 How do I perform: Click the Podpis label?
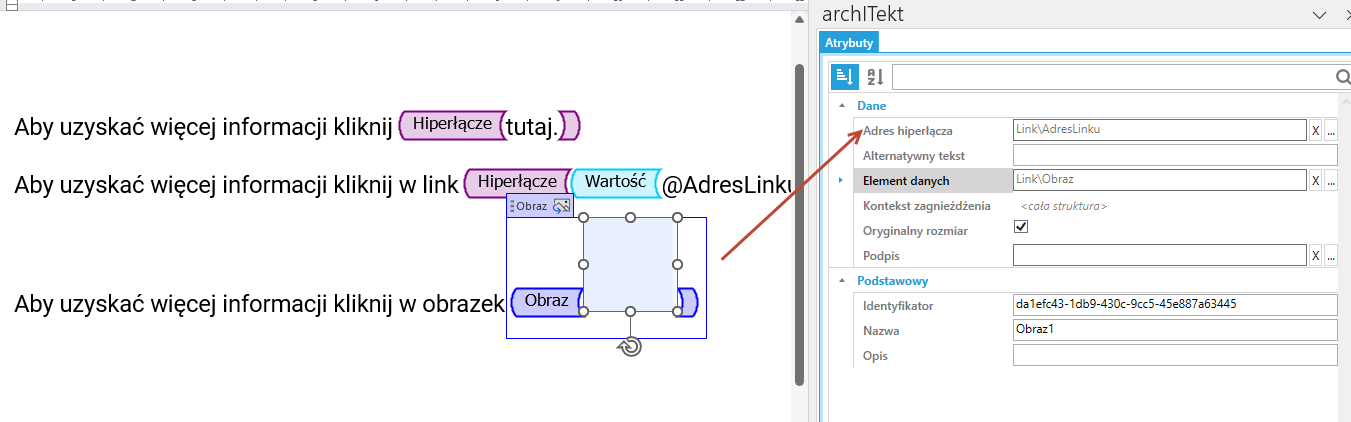(882, 255)
